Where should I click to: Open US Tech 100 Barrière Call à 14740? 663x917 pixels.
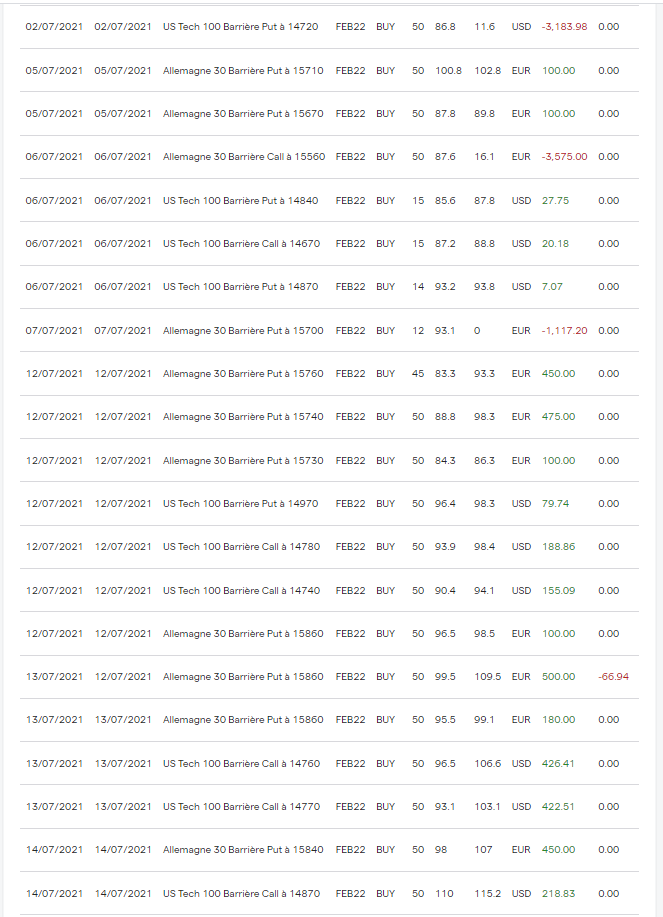241,591
